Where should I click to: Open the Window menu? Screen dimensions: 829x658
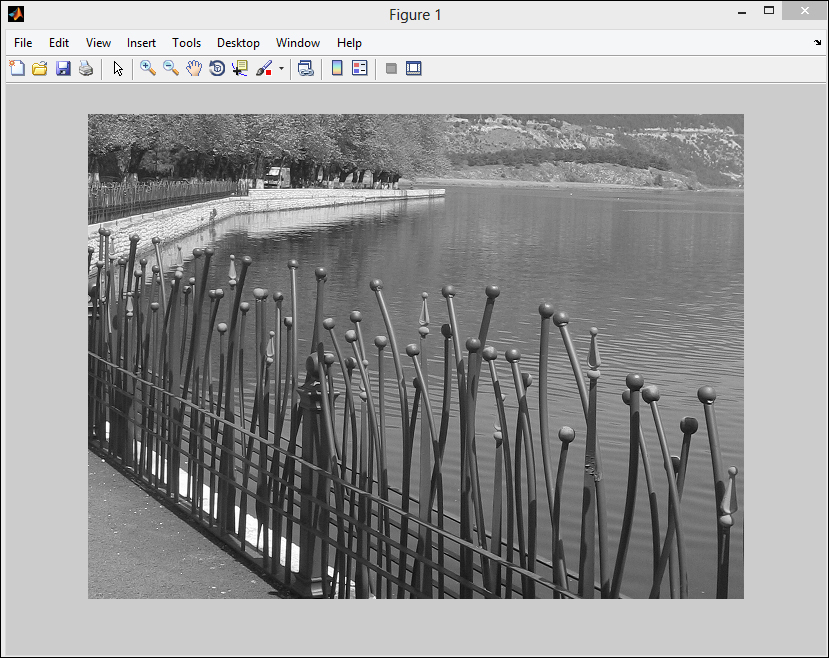tap(298, 43)
